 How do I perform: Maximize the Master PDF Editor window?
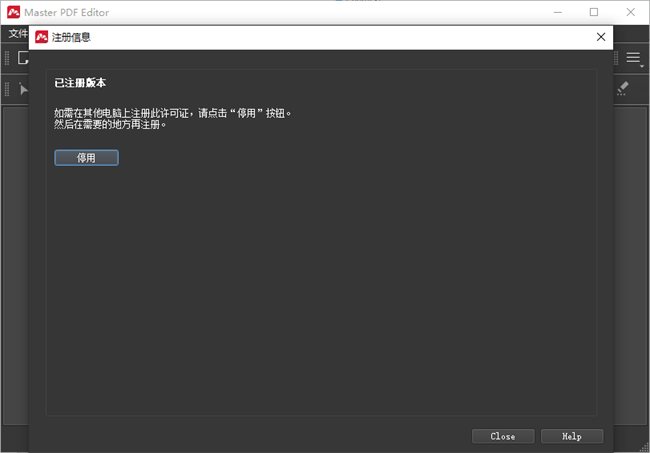tap(594, 12)
